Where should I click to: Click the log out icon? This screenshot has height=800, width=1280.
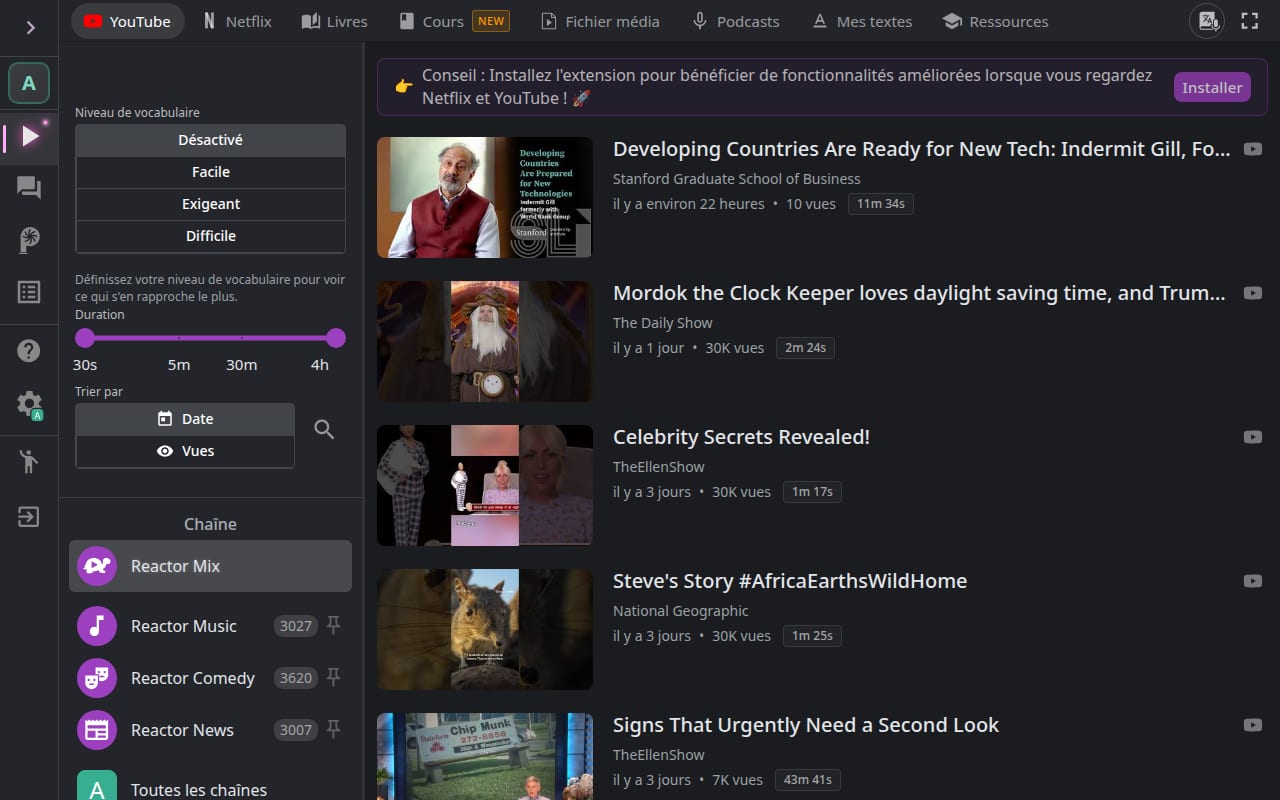[29, 516]
